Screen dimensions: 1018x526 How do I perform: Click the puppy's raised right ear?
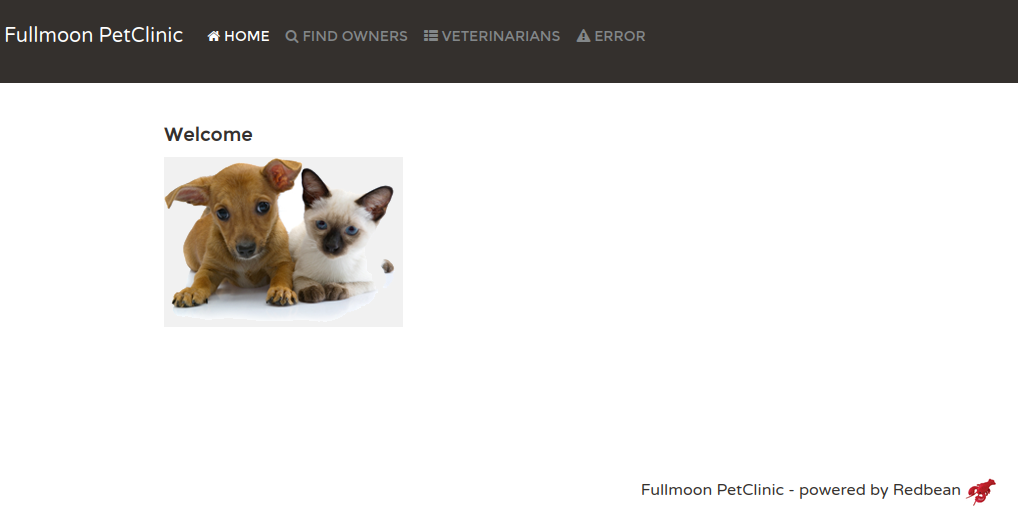point(281,174)
